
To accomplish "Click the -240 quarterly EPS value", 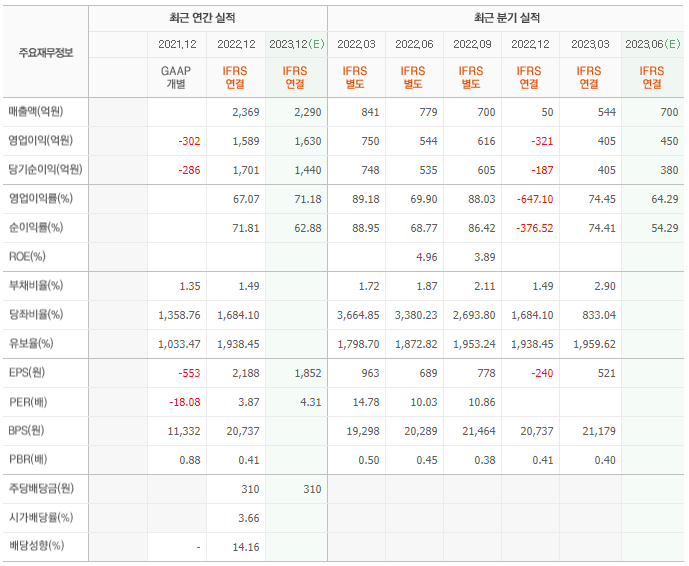I will (x=542, y=374).
